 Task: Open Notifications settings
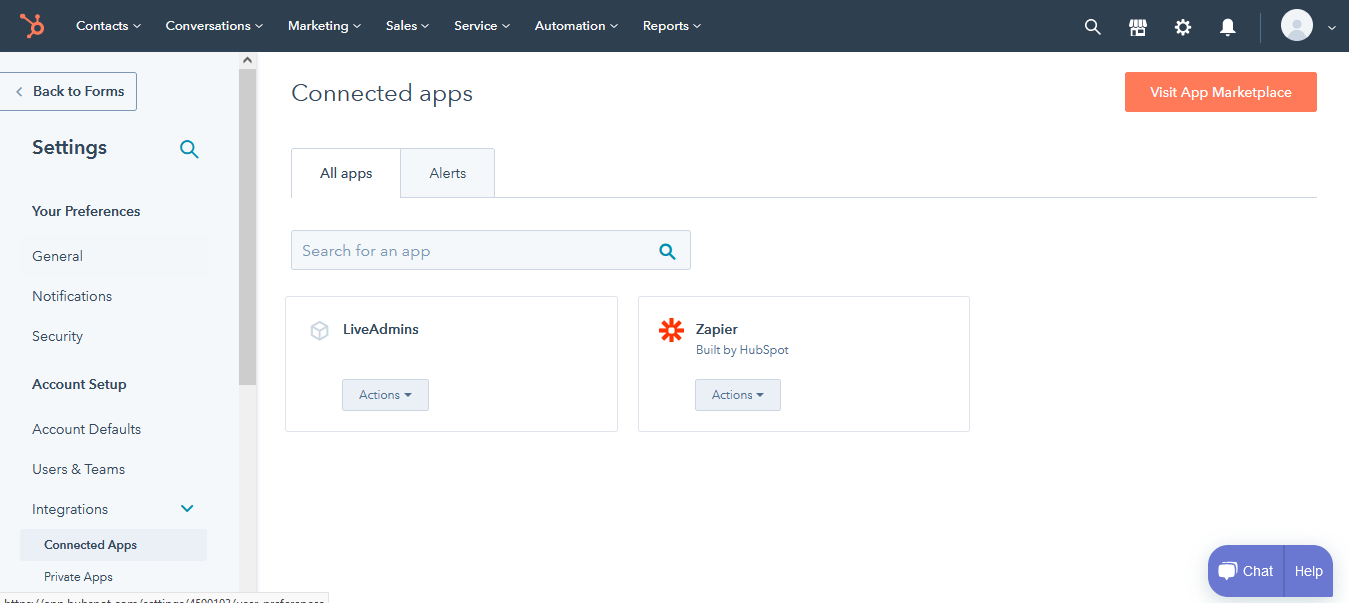72,296
